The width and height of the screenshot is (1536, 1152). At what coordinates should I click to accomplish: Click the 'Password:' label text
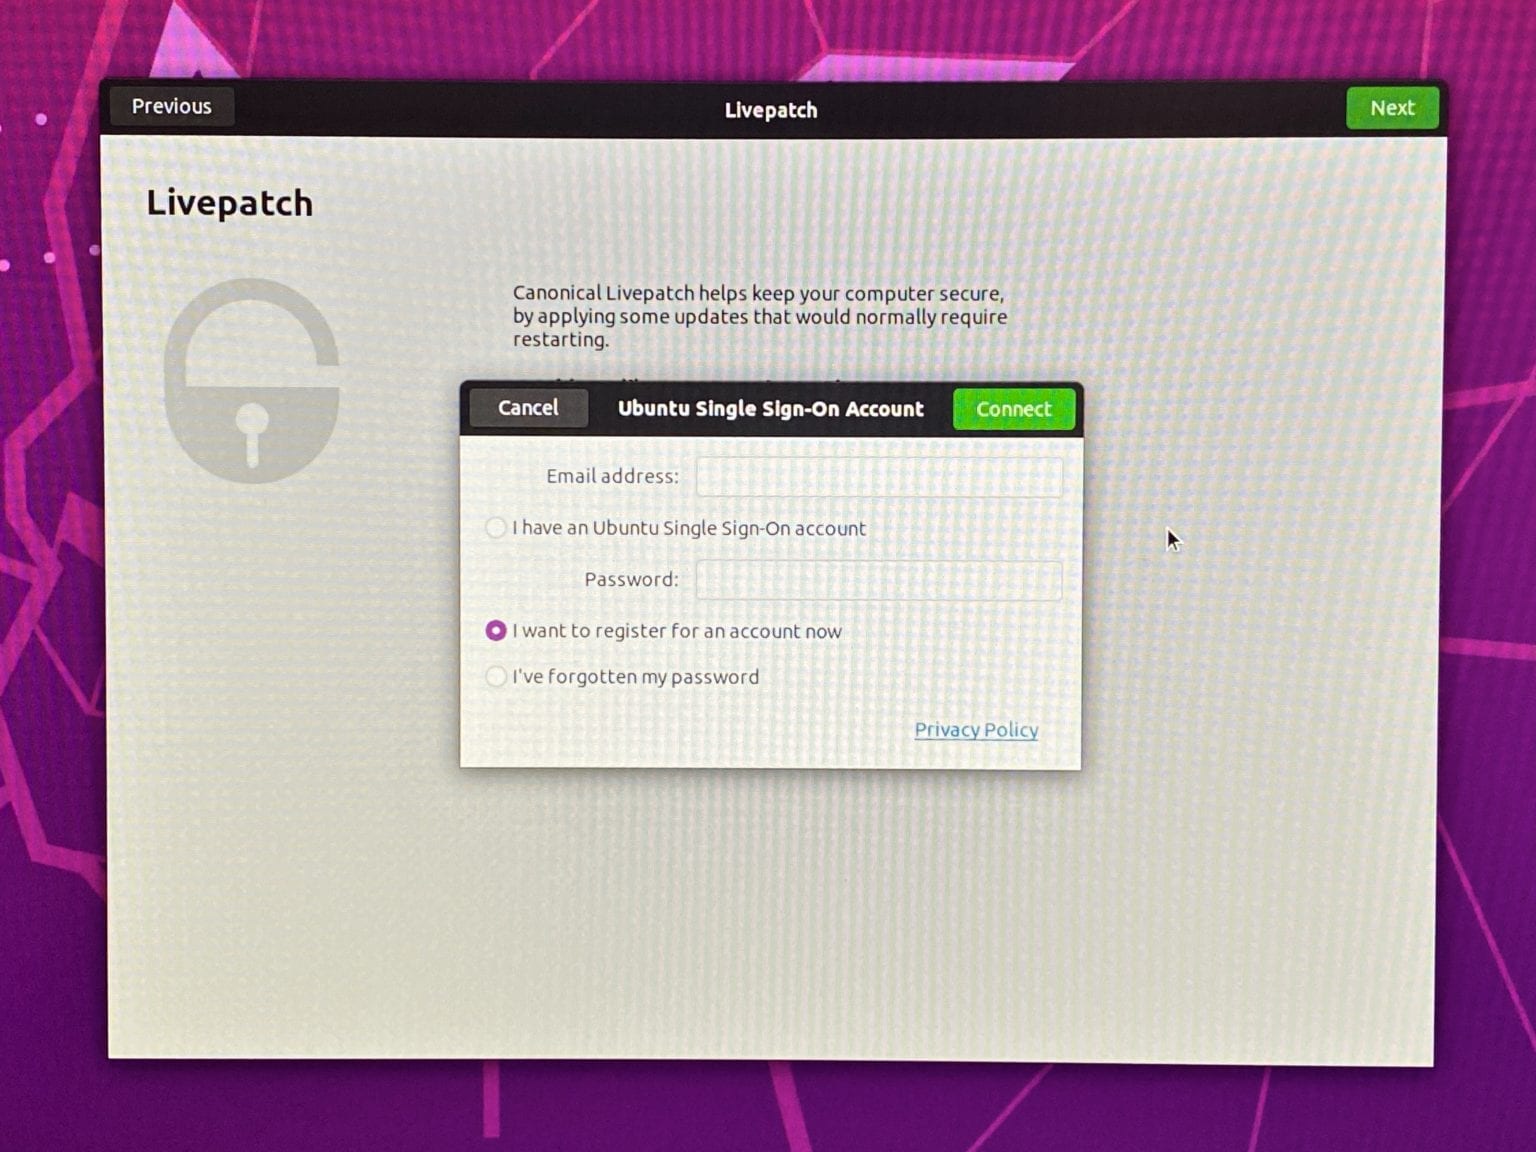point(632,580)
